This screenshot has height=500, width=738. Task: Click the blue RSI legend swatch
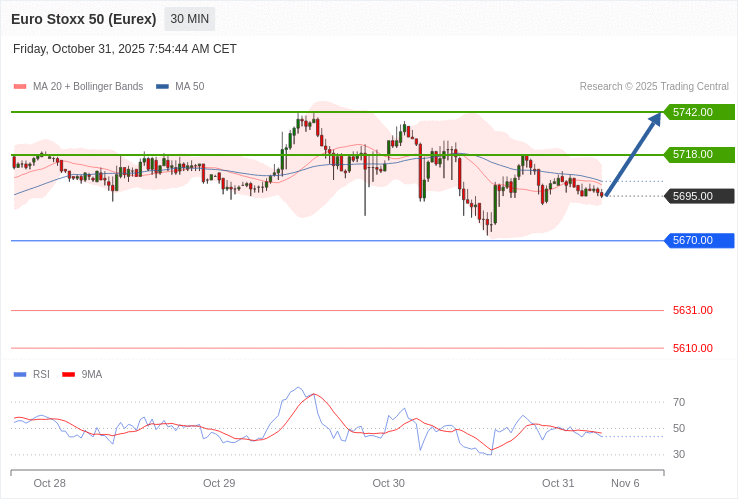(x=20, y=375)
